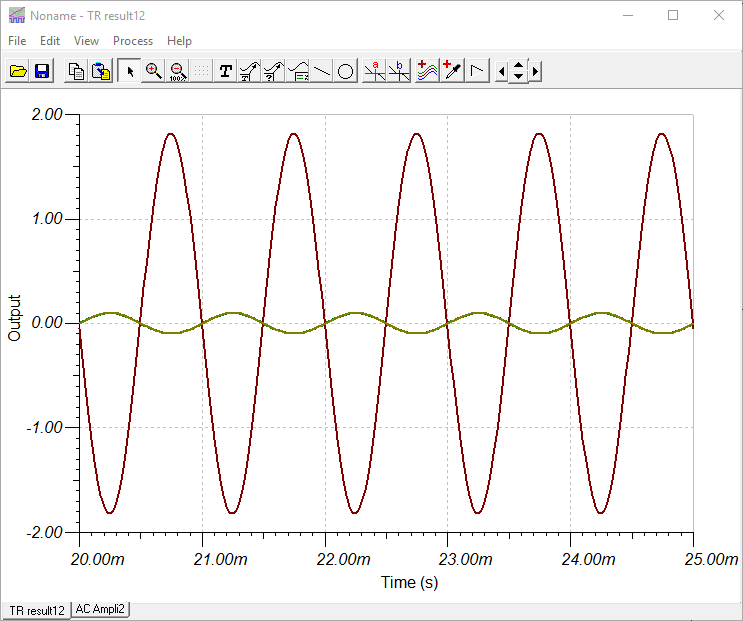Click the Paste clipboard icon
743x621 pixels.
coord(100,71)
